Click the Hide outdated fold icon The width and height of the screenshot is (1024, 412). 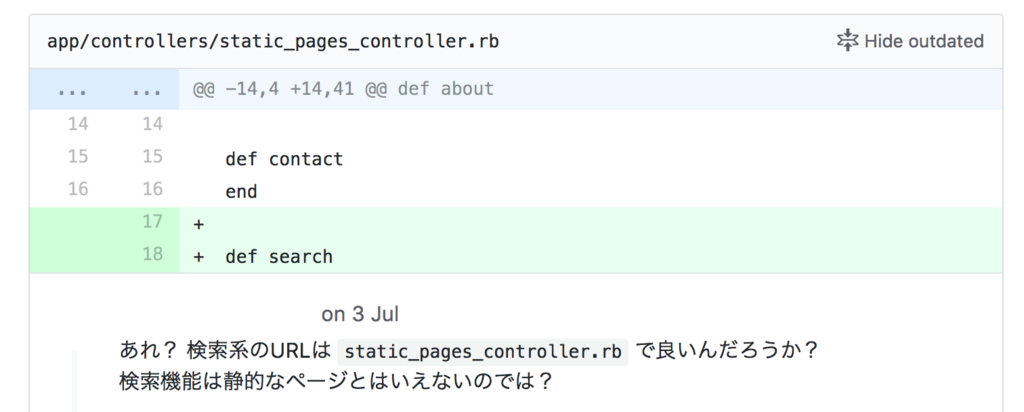click(x=847, y=40)
